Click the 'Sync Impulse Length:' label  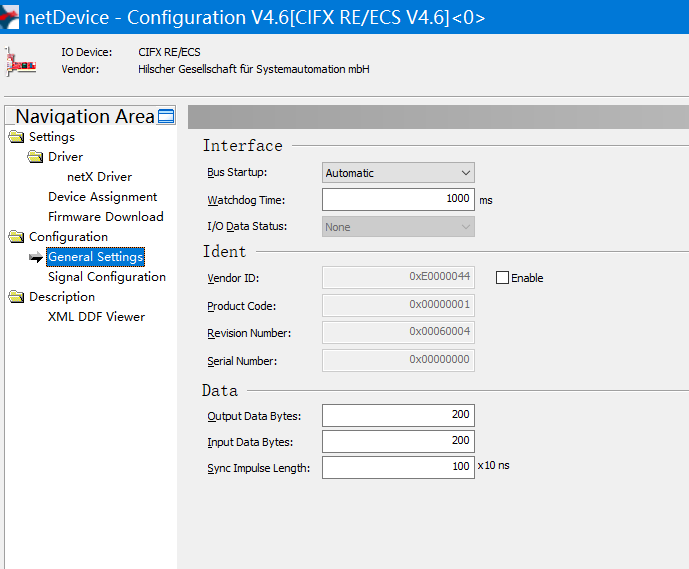pyautogui.click(x=258, y=468)
